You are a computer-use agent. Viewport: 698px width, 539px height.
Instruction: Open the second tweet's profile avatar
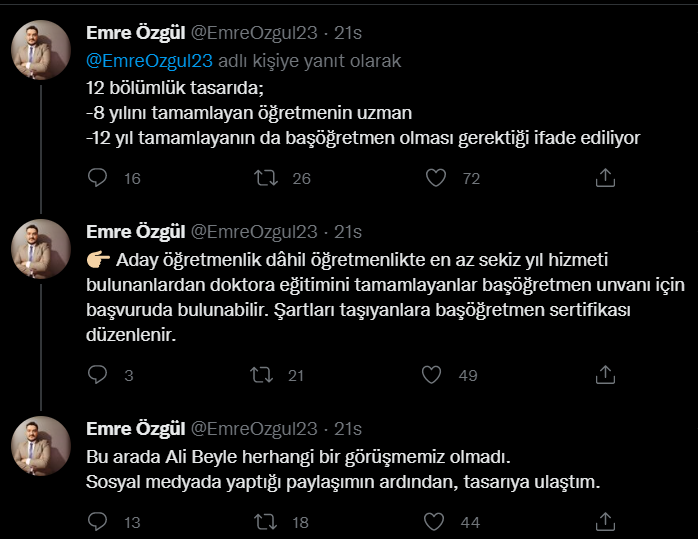click(41, 249)
